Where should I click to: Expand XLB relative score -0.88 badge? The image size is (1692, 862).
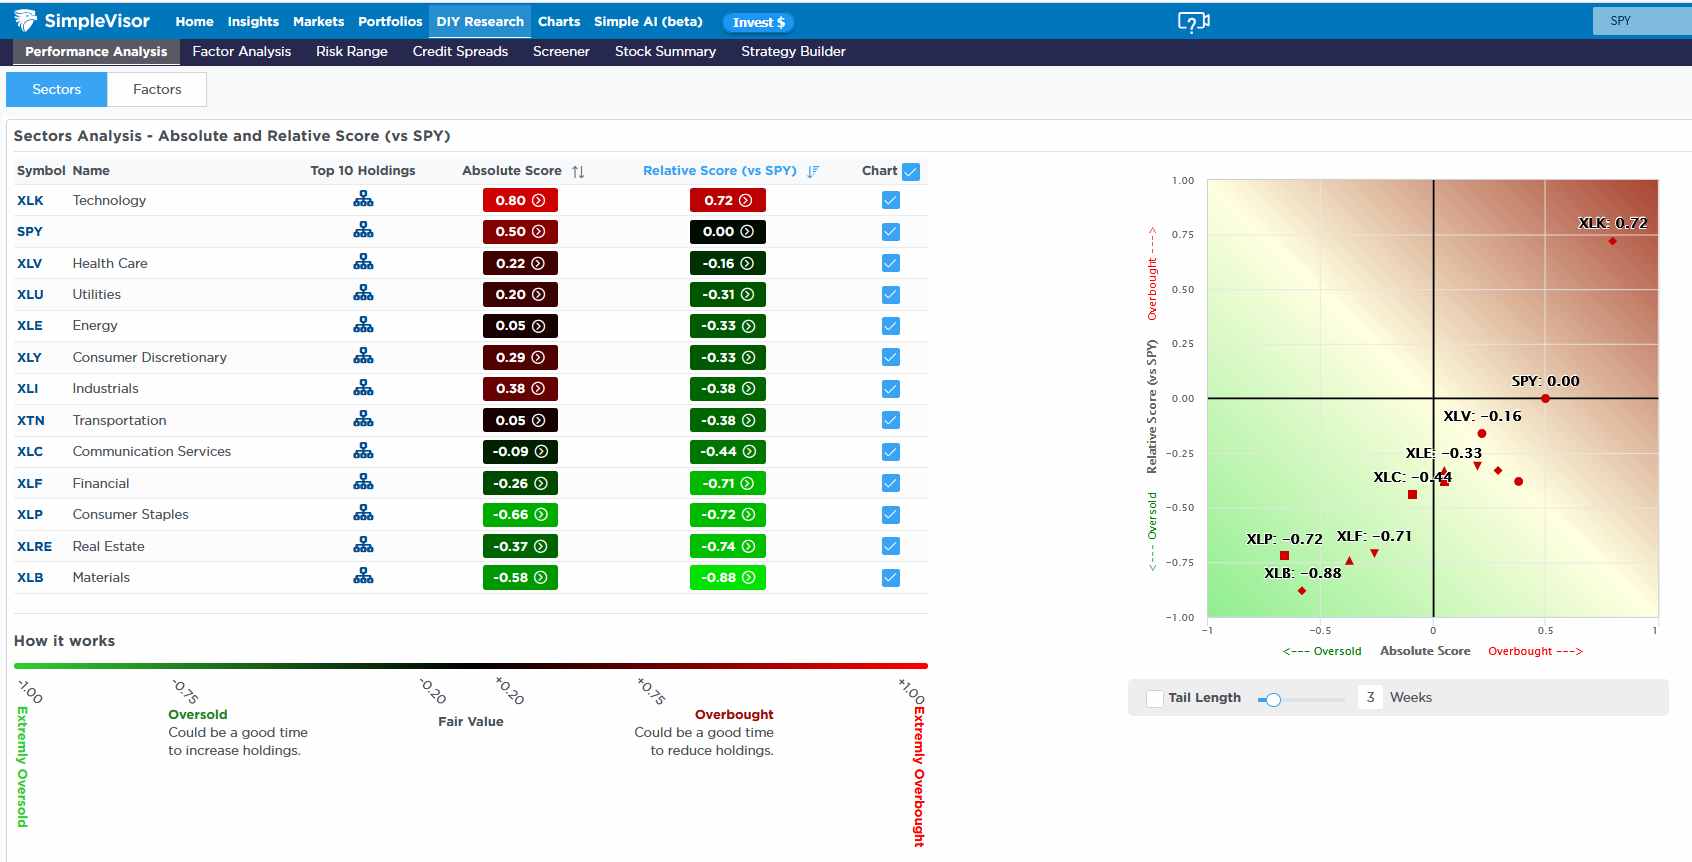click(728, 578)
